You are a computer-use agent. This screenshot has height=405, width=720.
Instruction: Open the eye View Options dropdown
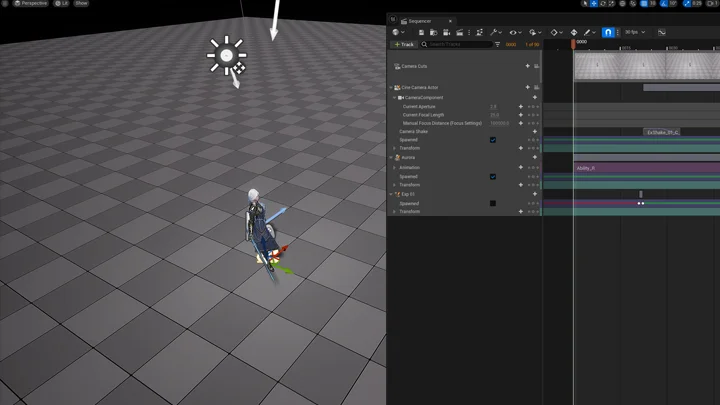click(515, 32)
